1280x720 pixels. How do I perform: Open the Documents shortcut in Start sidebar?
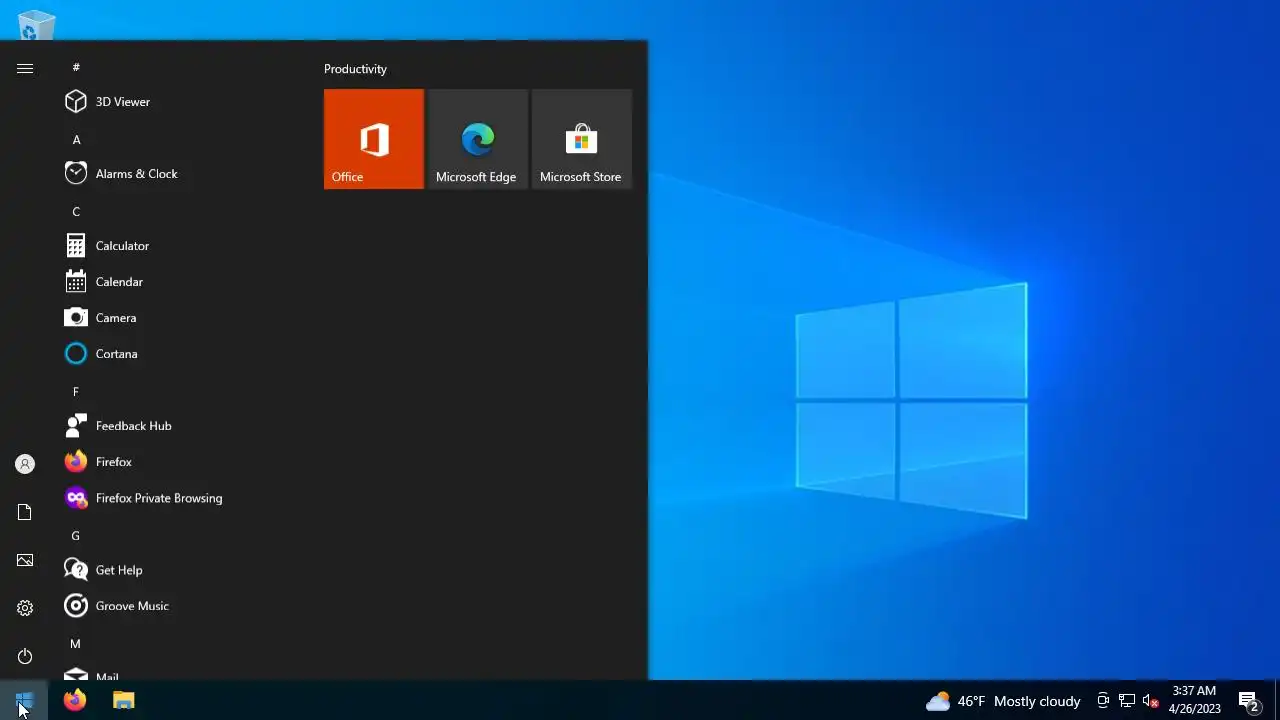point(25,512)
